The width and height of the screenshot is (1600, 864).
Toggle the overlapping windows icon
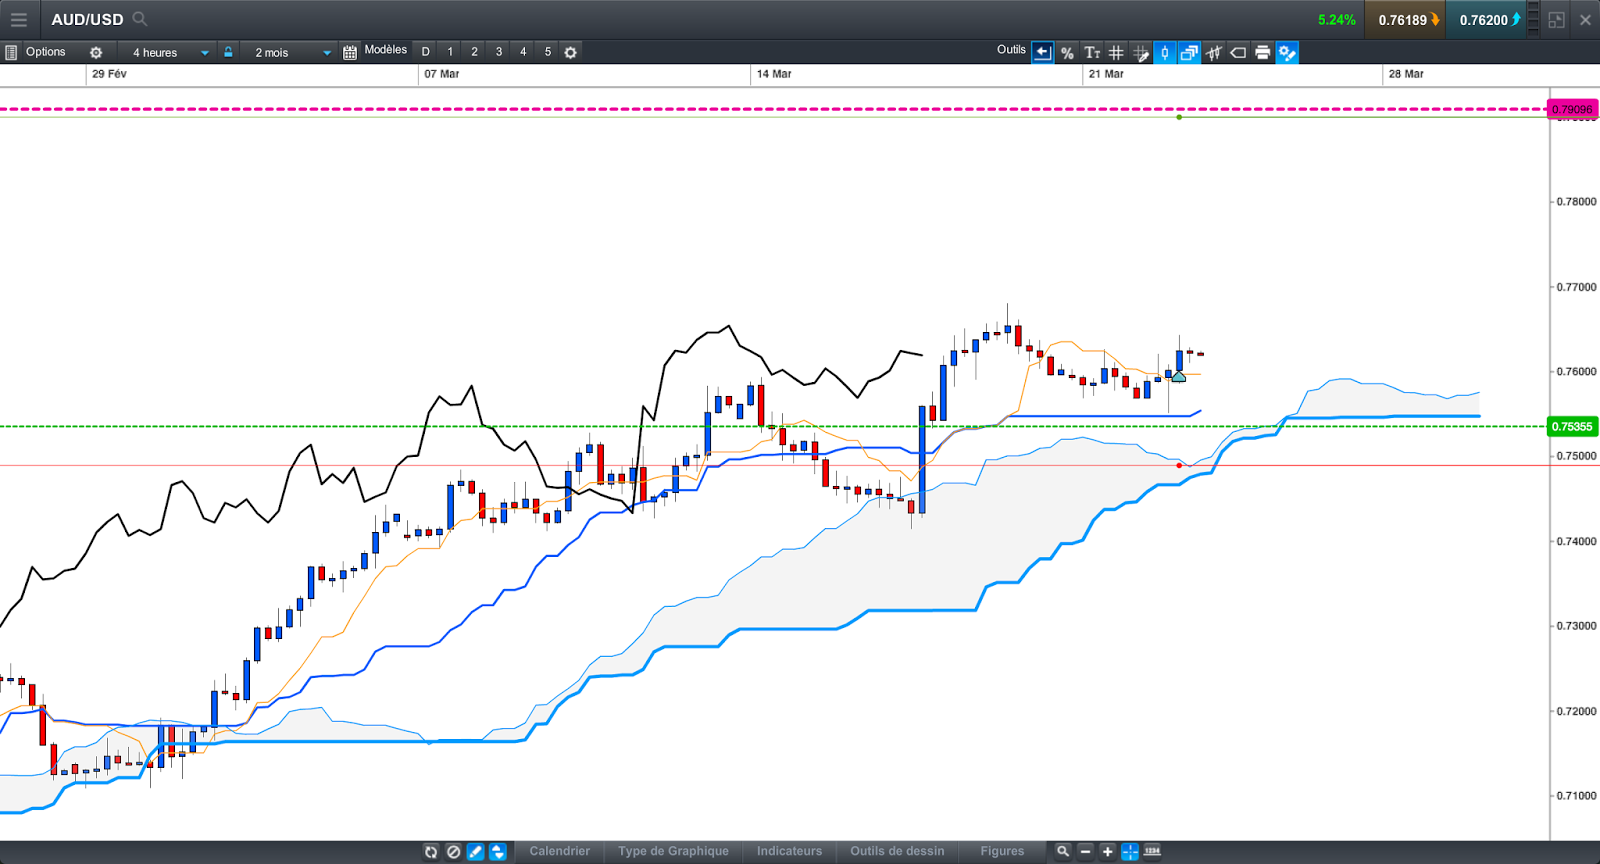(1189, 52)
